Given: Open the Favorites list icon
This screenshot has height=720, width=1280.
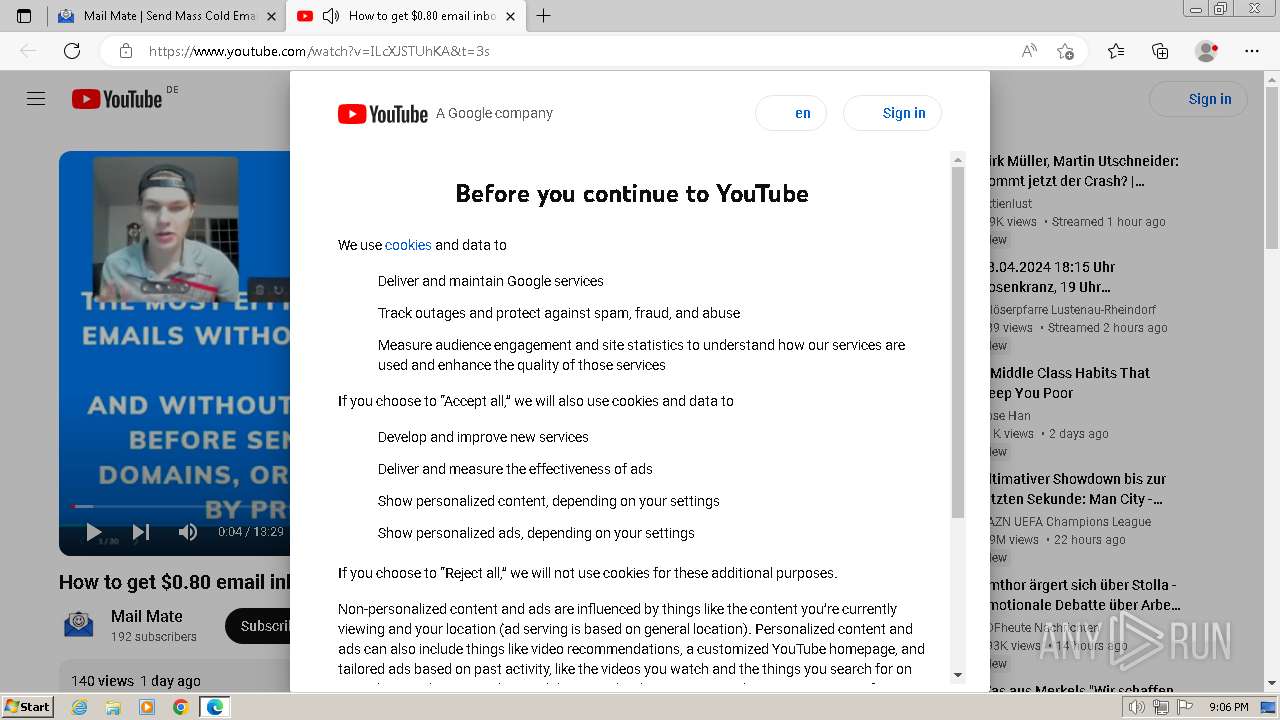Looking at the screenshot, I should [x=1116, y=51].
